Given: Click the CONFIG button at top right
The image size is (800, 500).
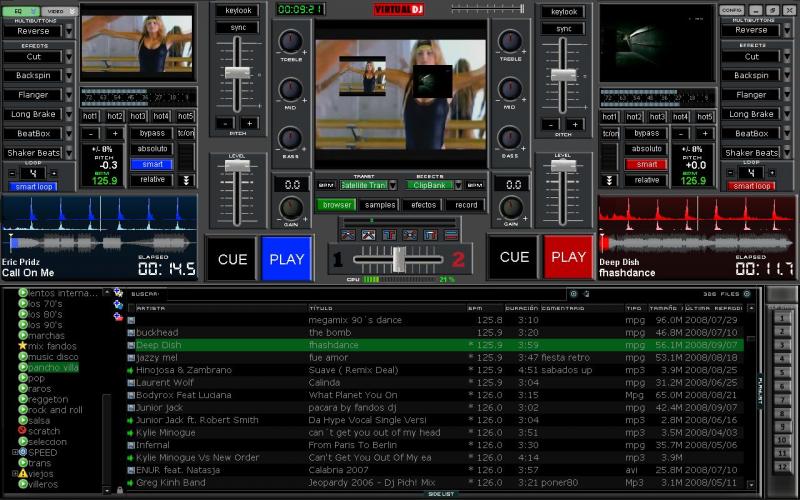Looking at the screenshot, I should (731, 9).
